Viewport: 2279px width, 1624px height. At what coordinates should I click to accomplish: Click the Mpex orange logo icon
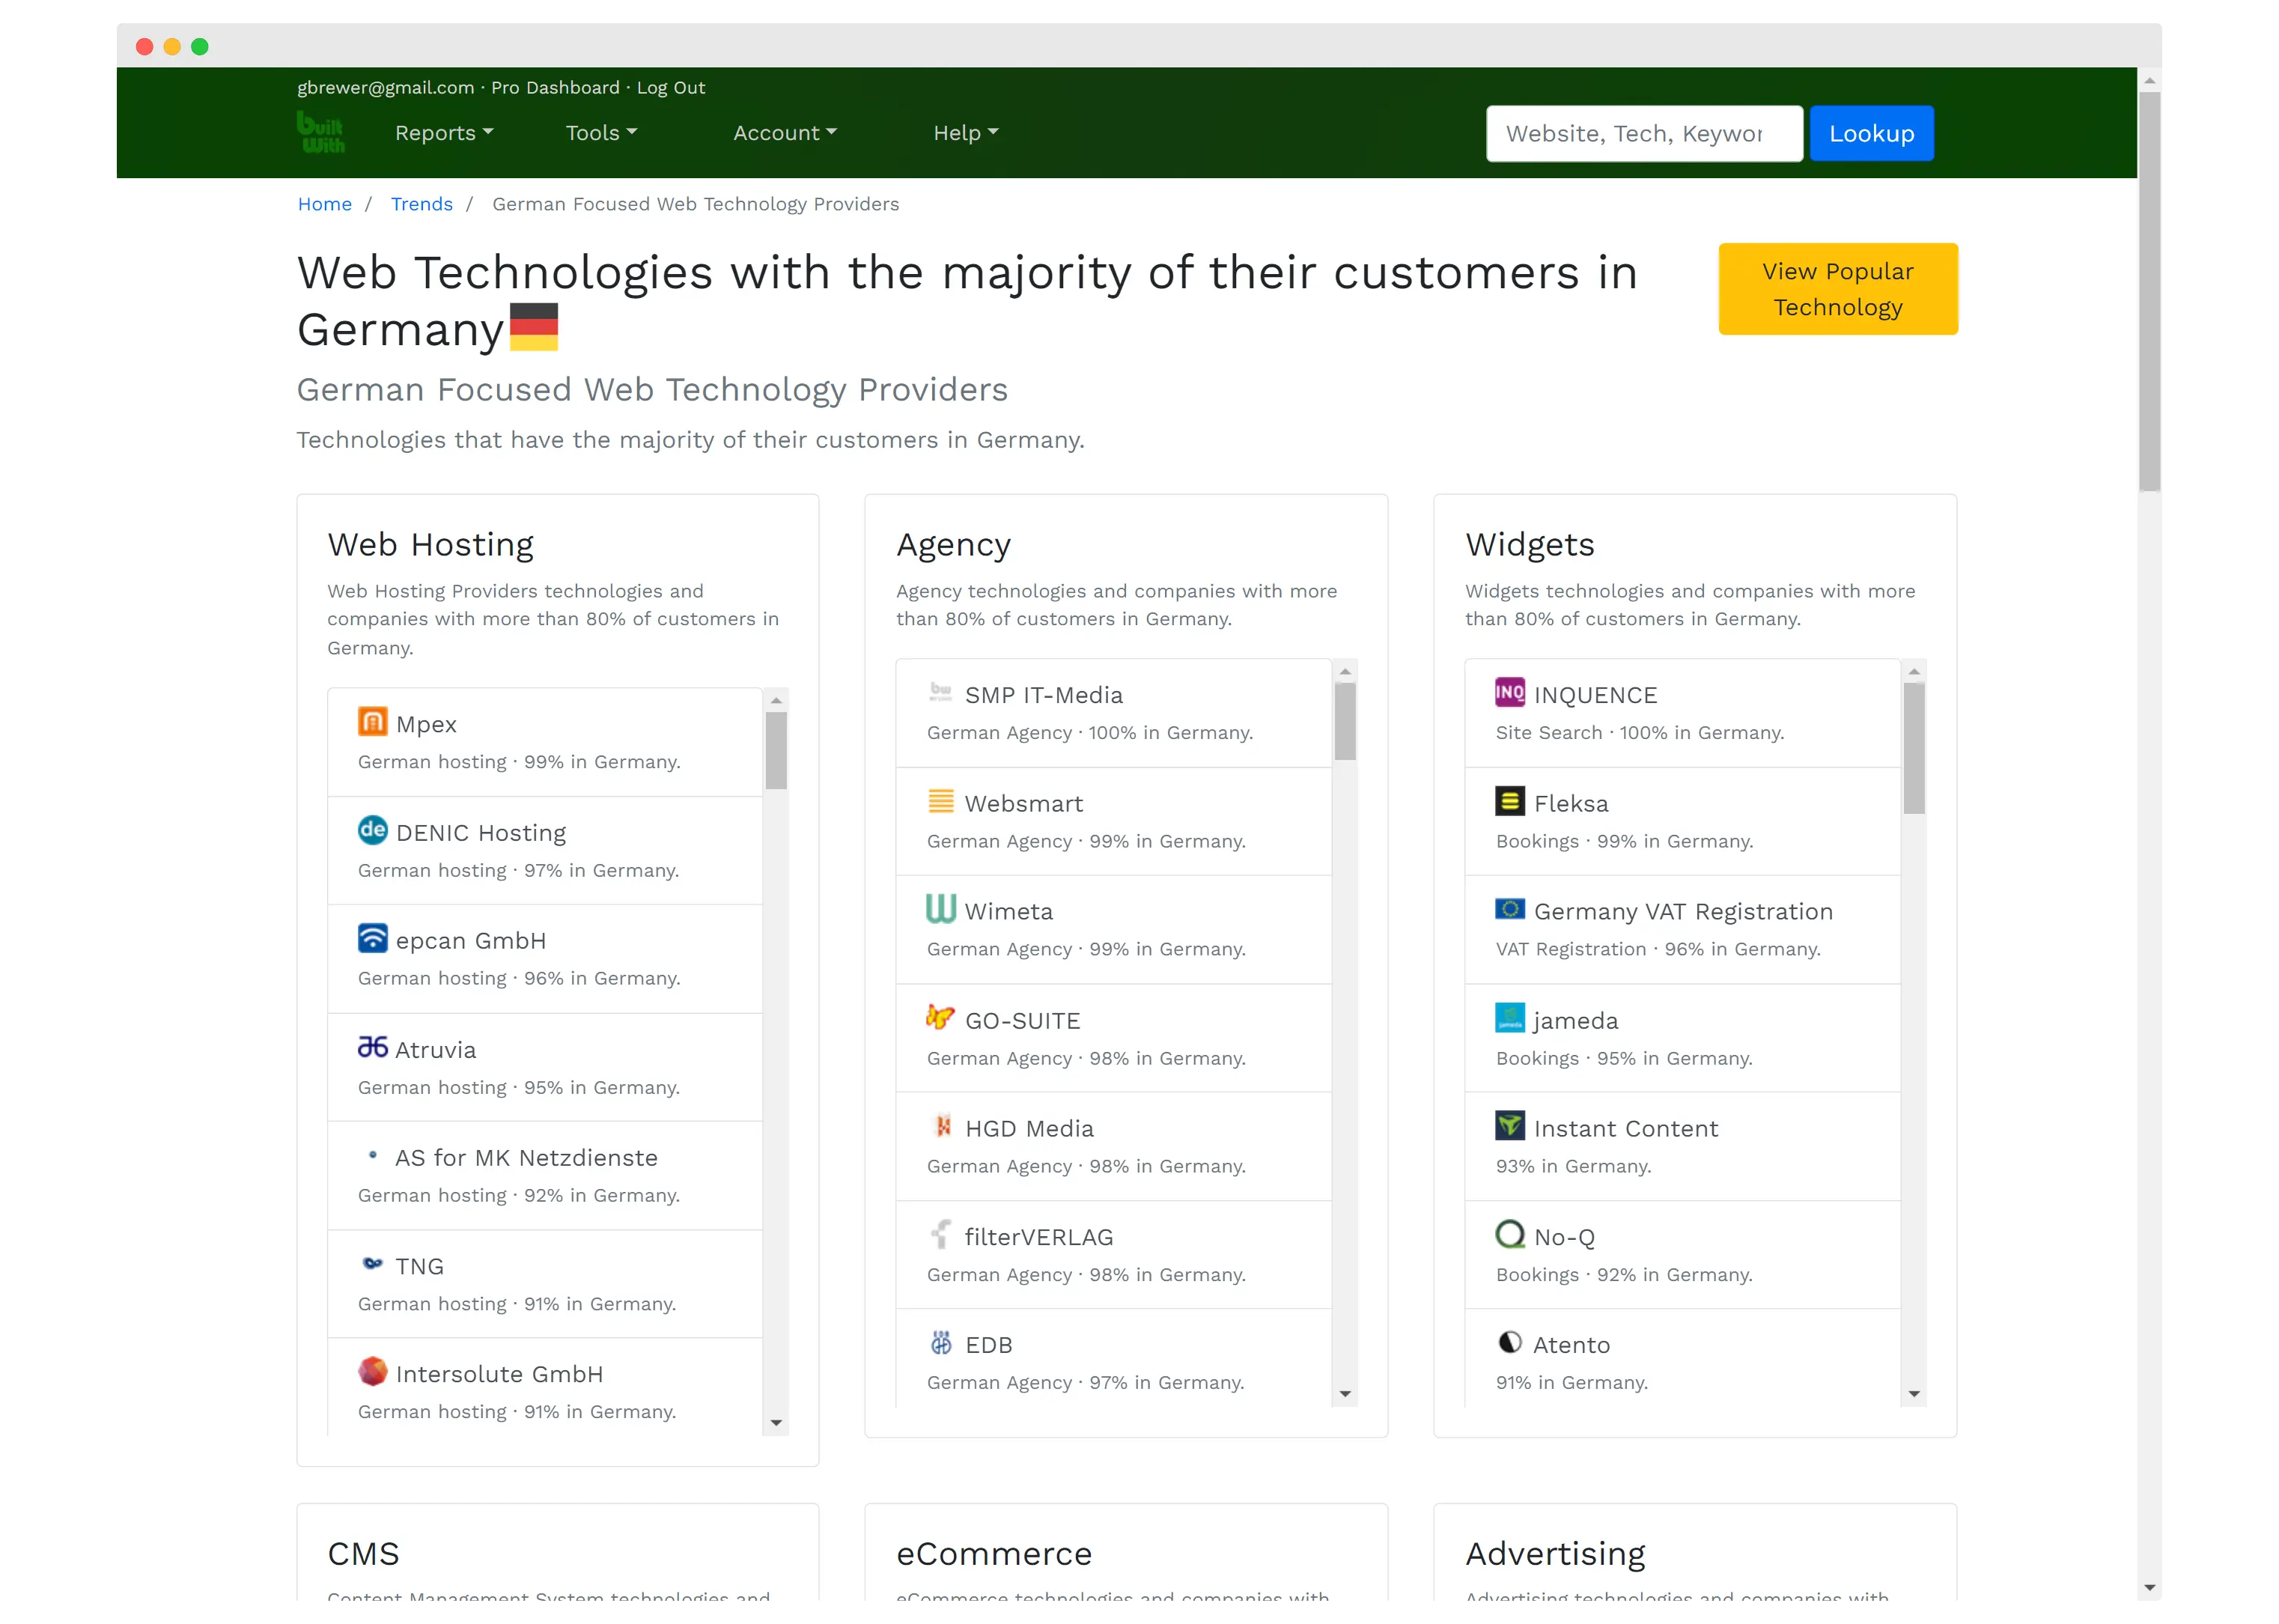pyautogui.click(x=372, y=722)
